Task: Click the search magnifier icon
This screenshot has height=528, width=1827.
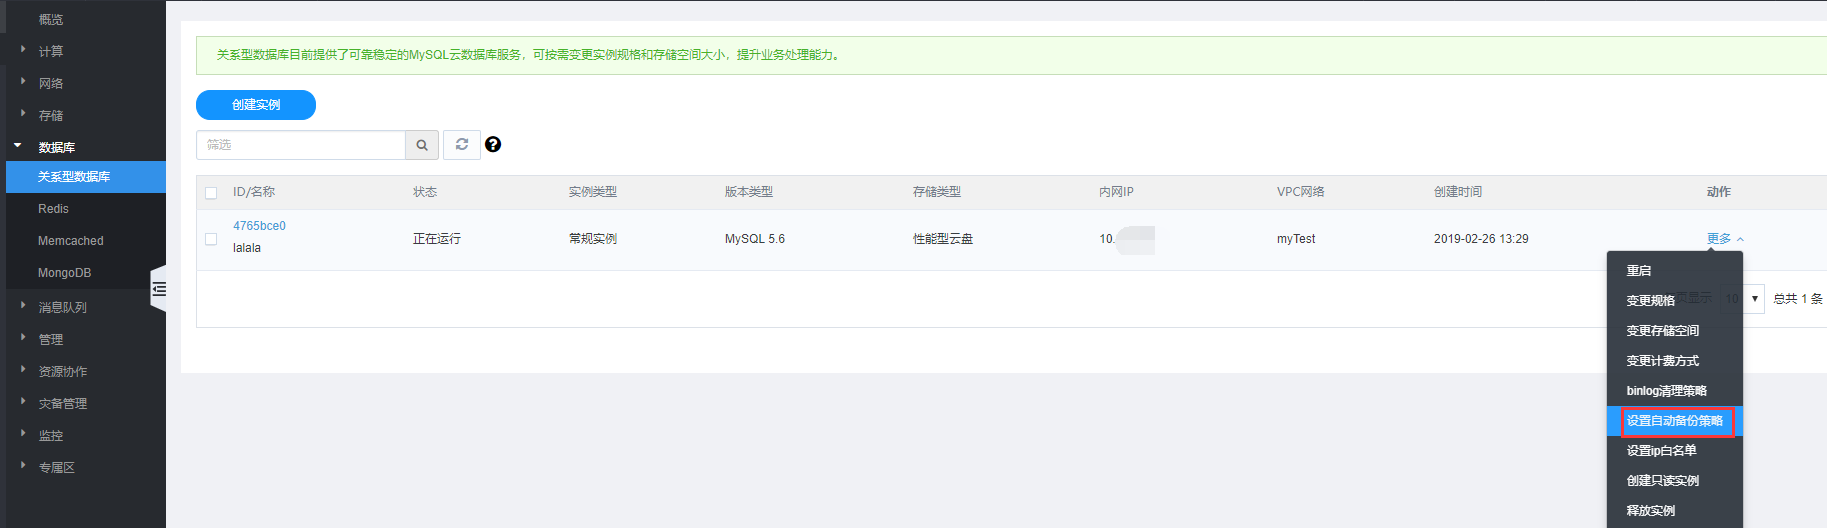Action: tap(421, 145)
